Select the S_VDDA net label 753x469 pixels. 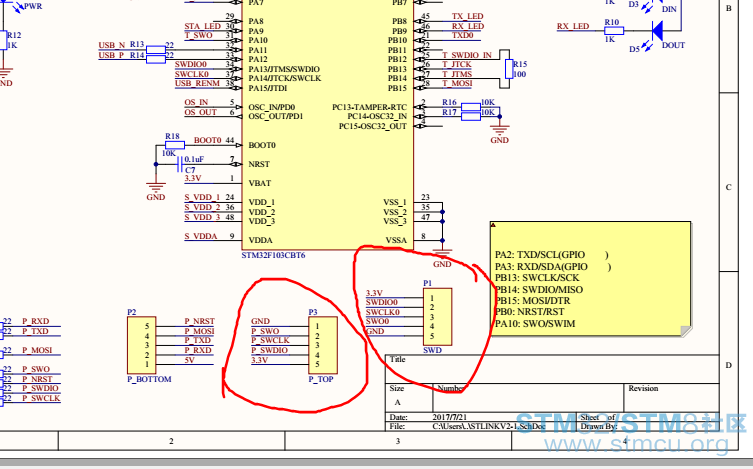(x=201, y=236)
